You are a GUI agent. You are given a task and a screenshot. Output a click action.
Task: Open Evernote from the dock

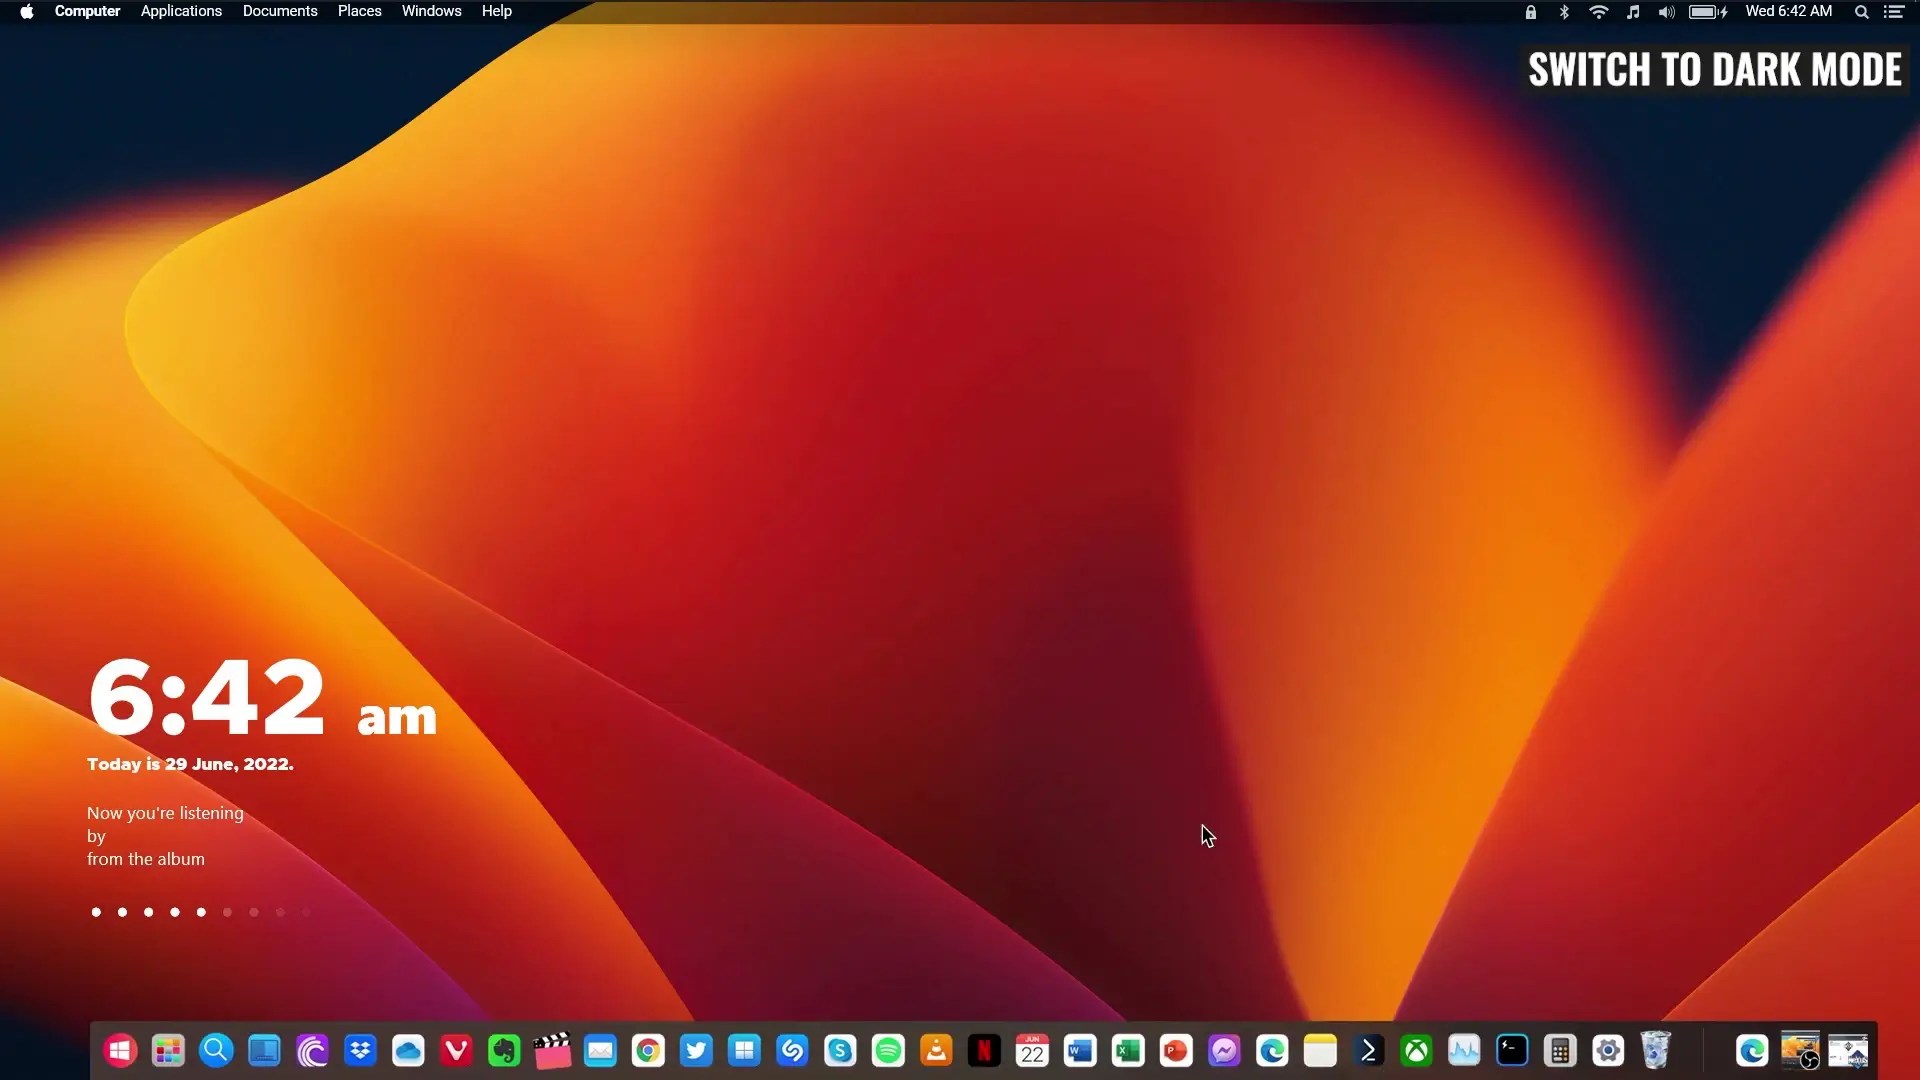coord(504,1050)
